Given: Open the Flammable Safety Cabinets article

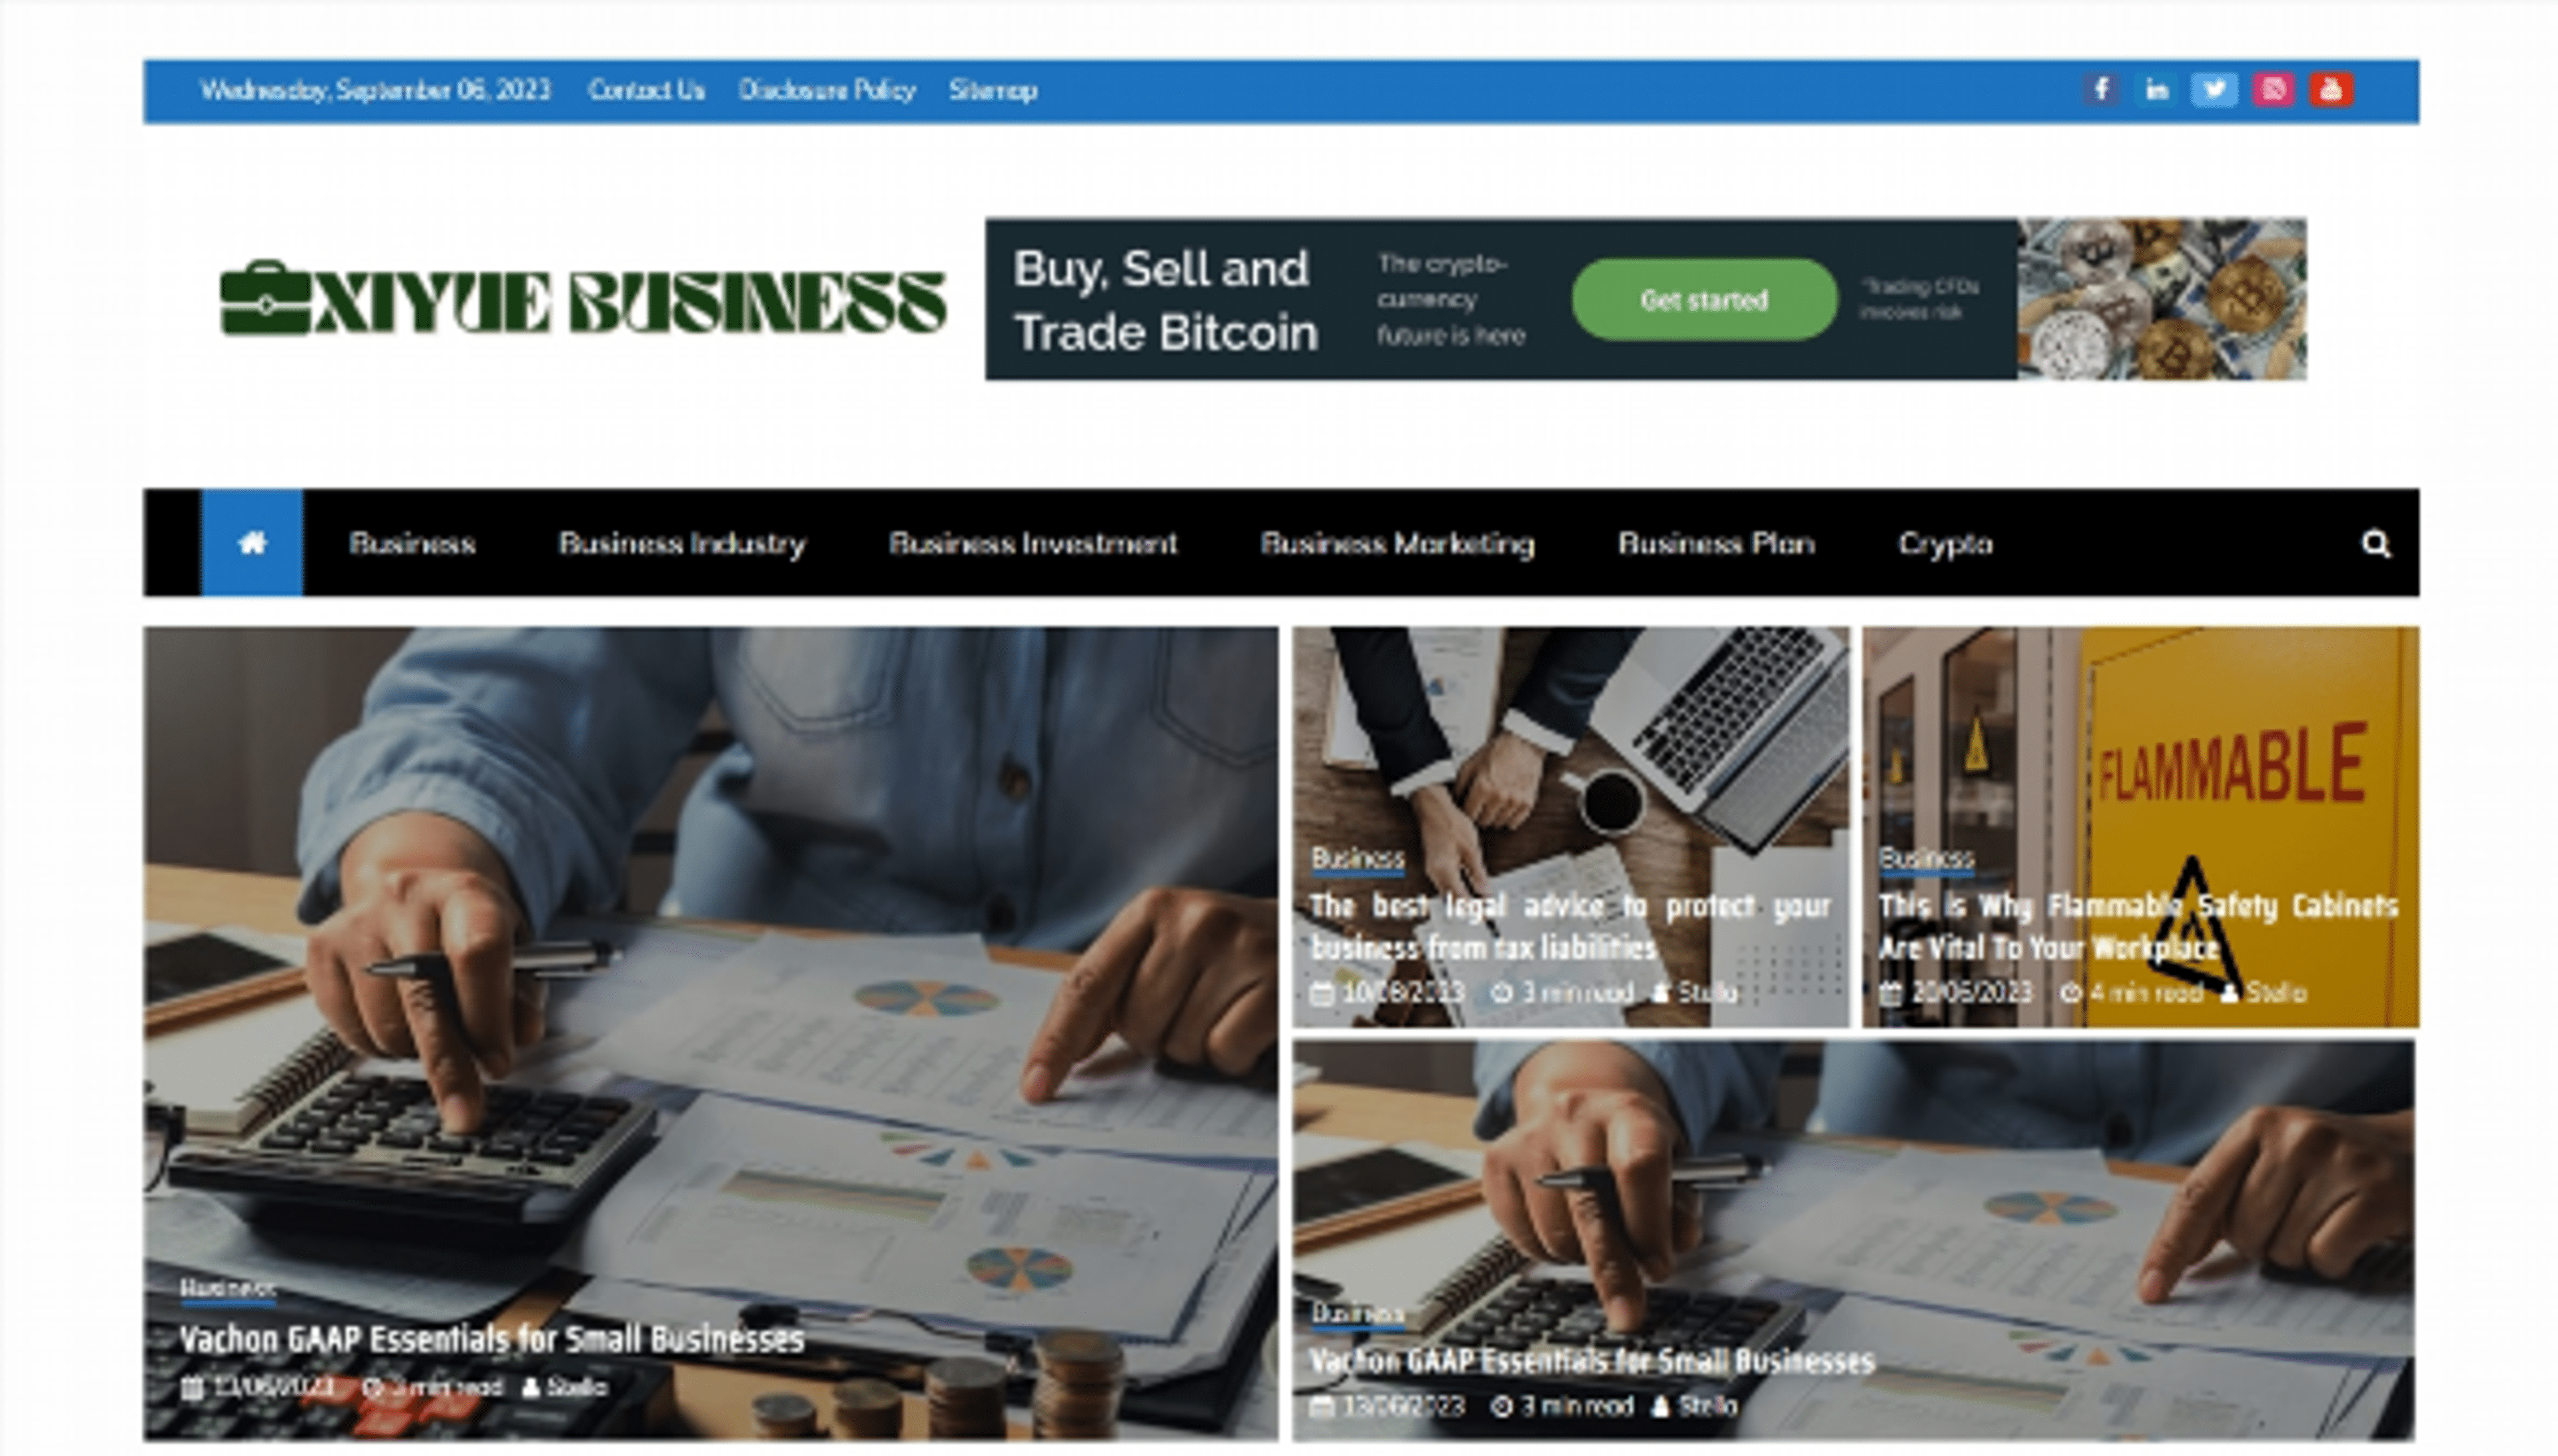Looking at the screenshot, I should pos(2137,926).
